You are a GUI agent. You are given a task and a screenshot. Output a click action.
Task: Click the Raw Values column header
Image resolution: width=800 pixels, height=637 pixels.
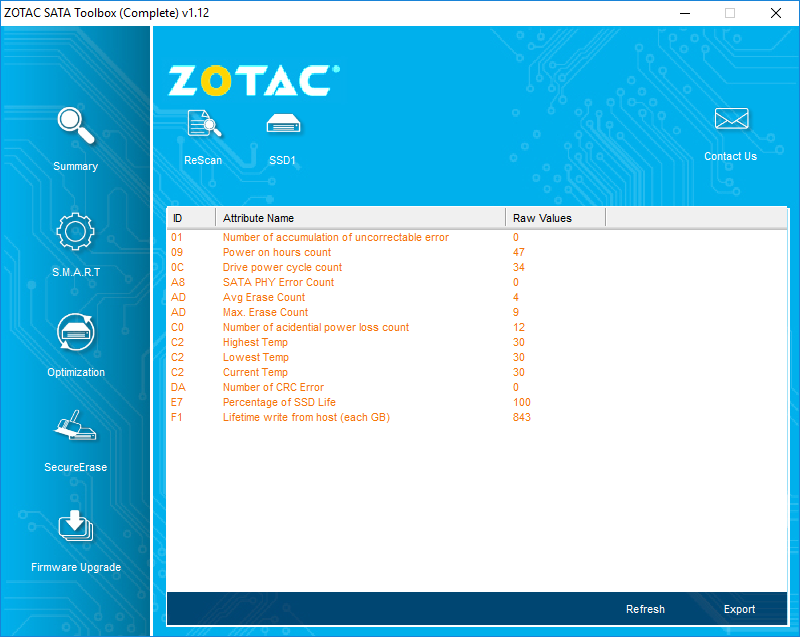[556, 218]
